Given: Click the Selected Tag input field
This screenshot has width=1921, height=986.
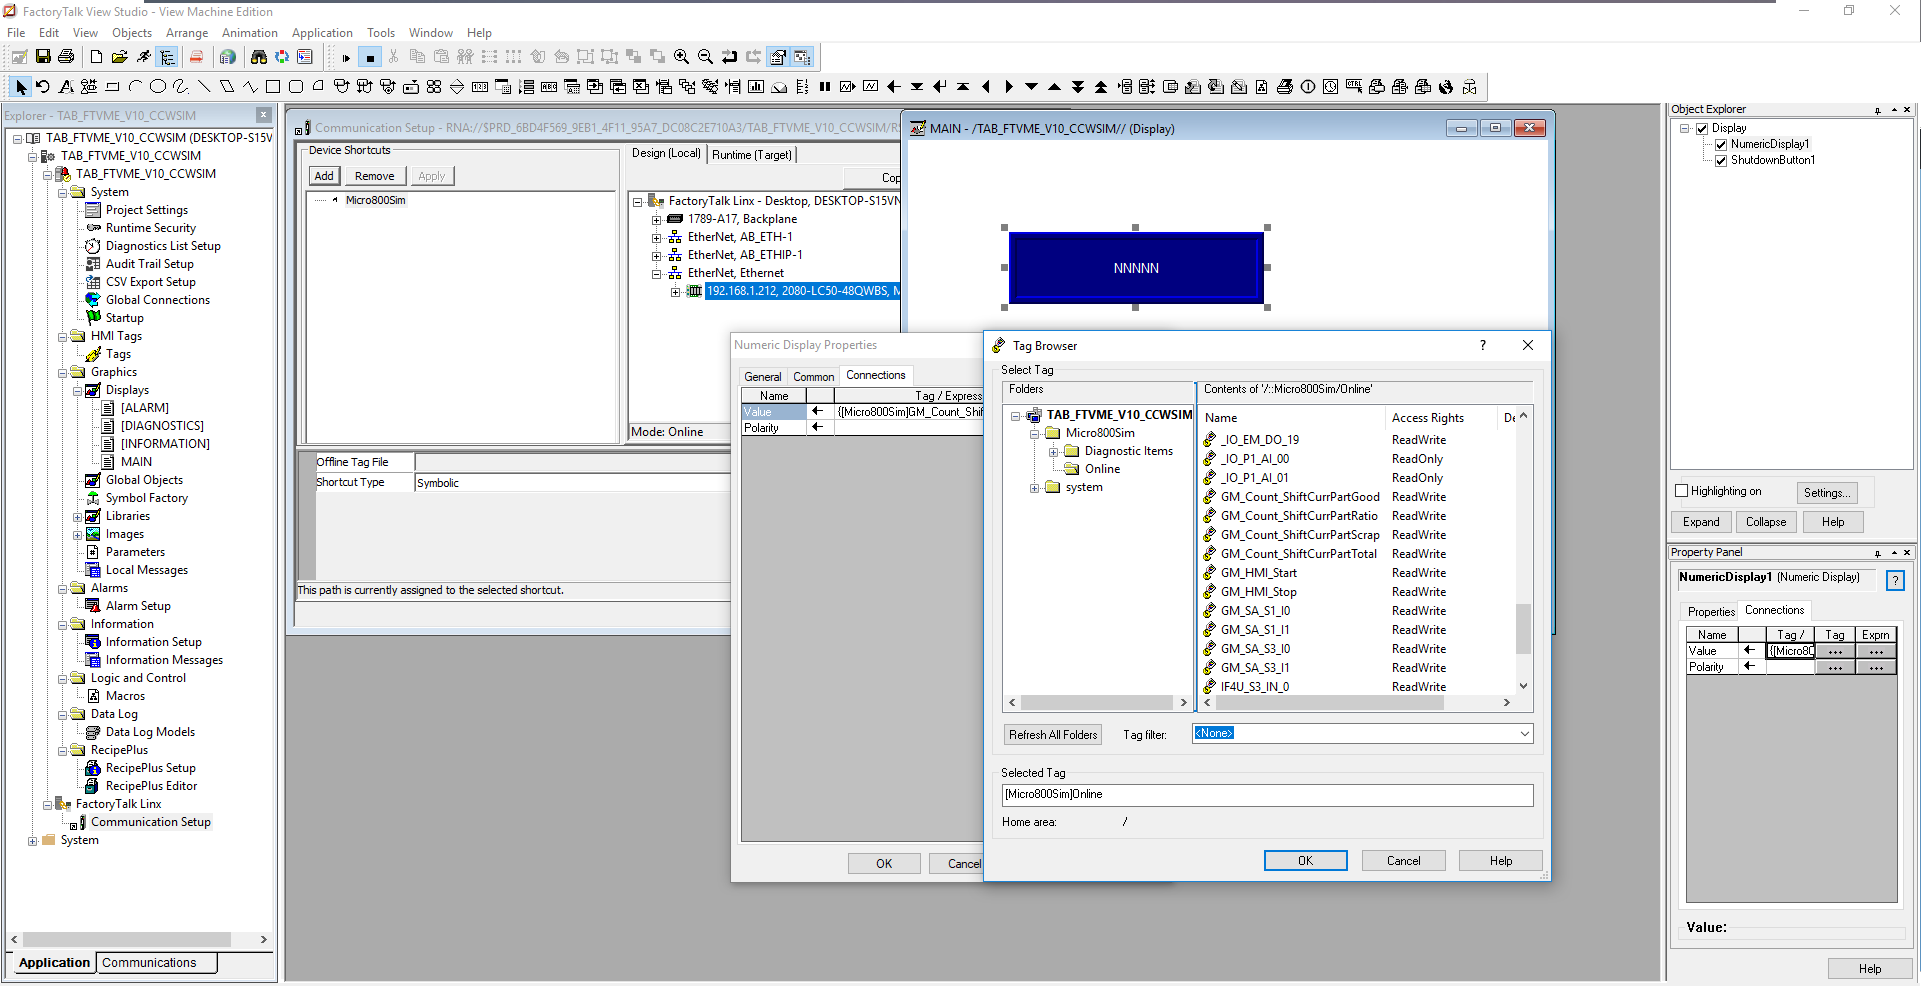Looking at the screenshot, I should [1267, 795].
